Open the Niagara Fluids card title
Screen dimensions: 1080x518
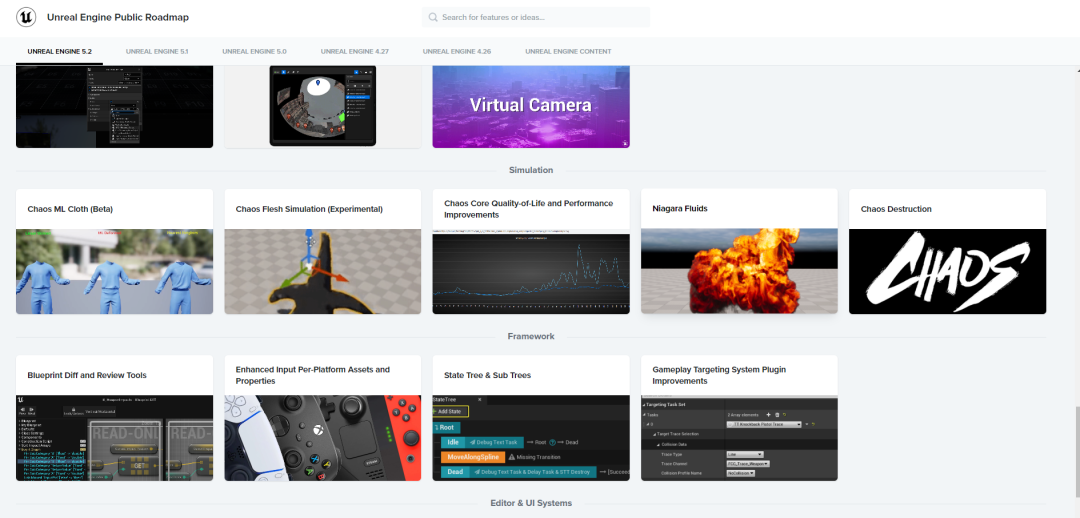[680, 209]
